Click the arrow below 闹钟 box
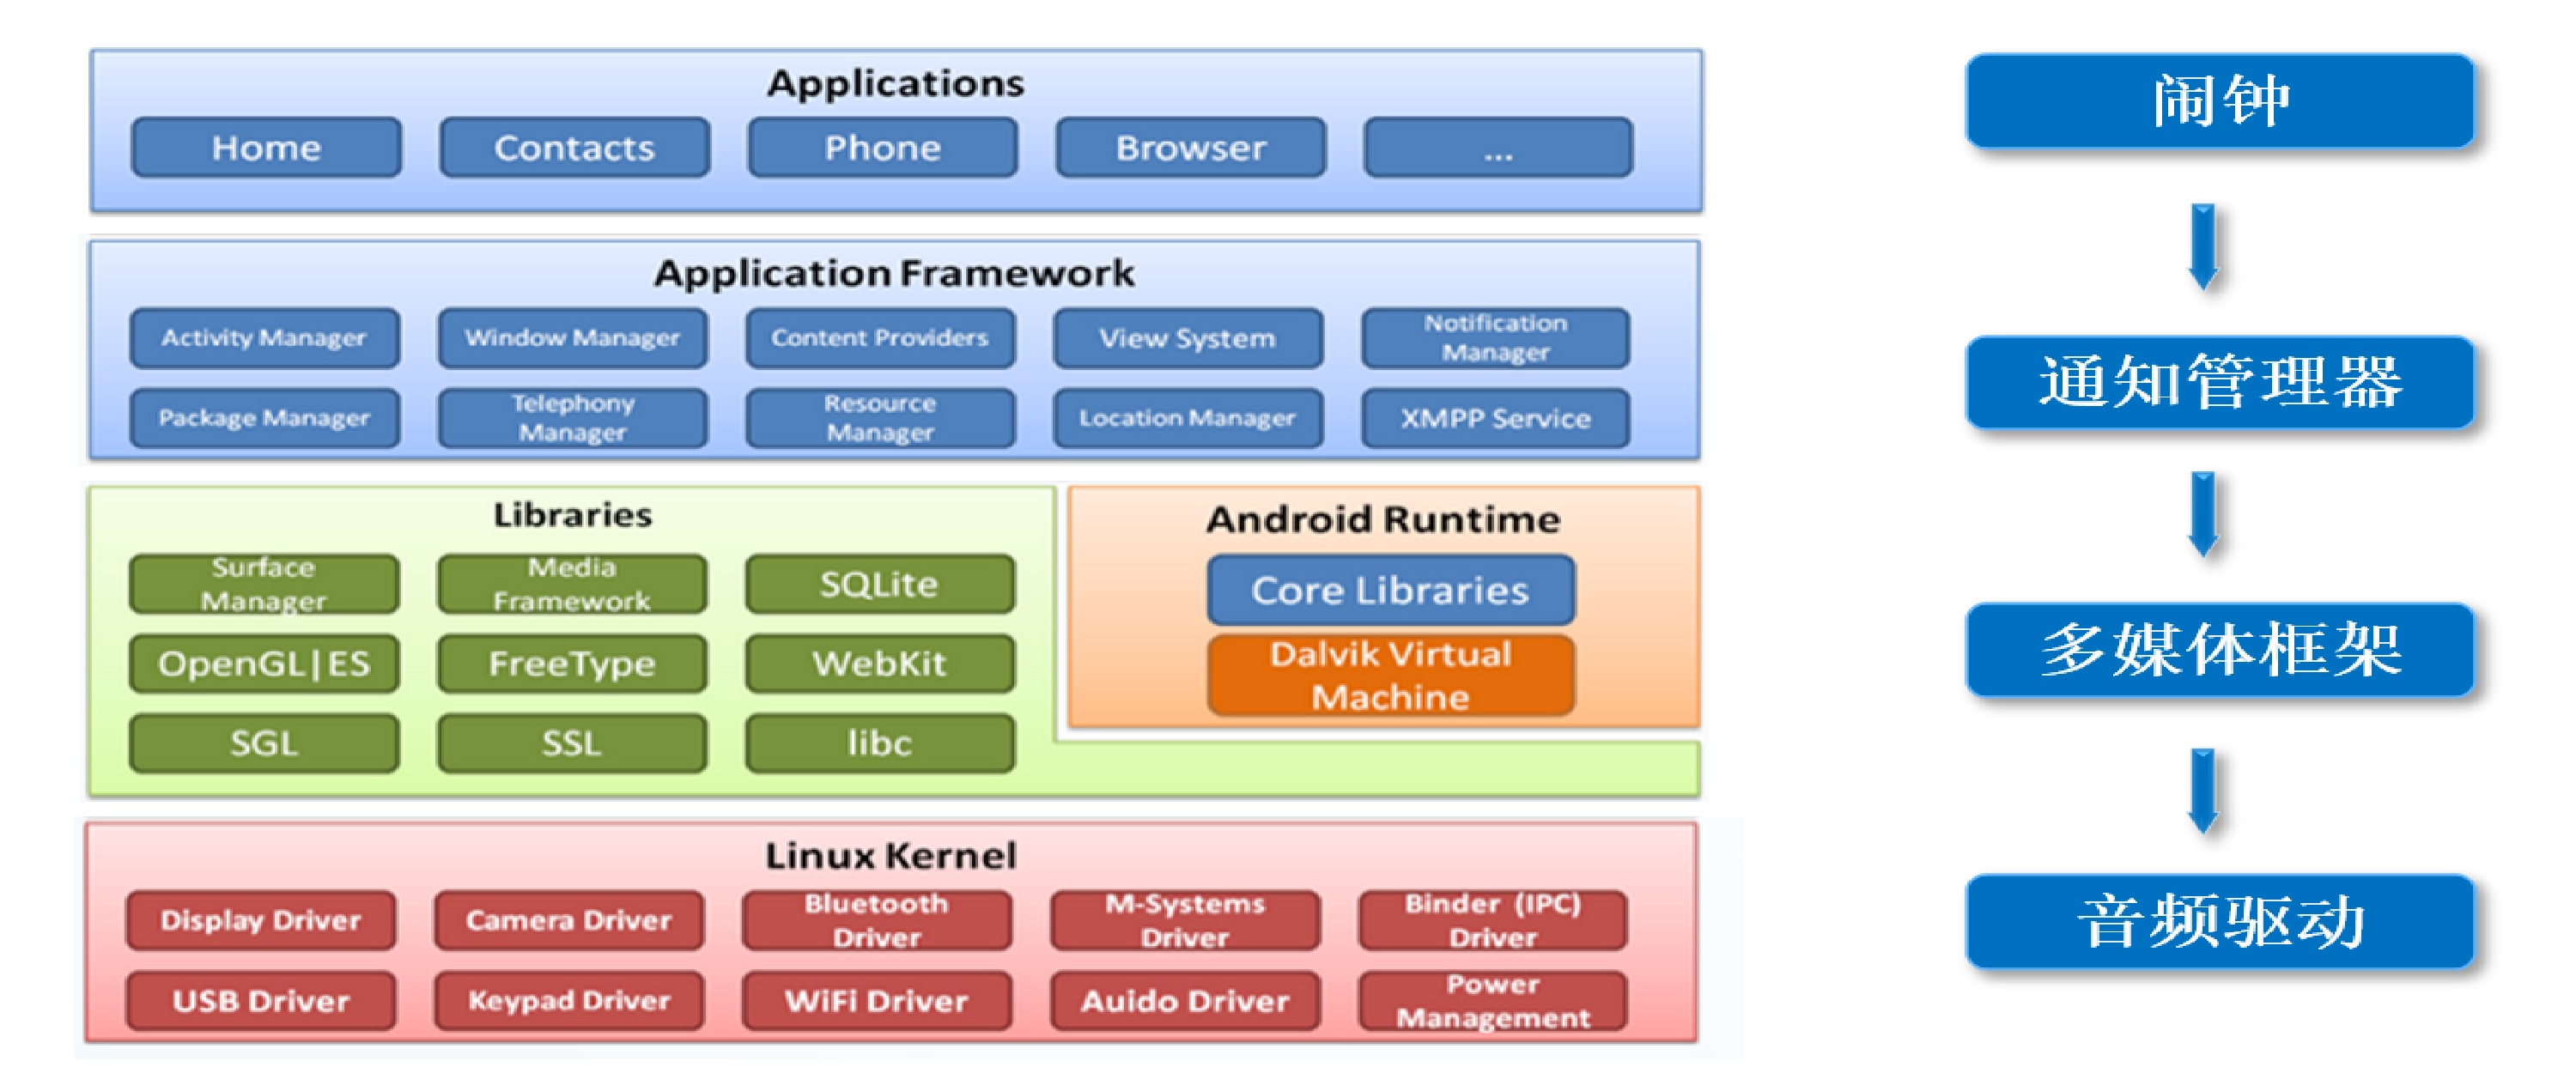The image size is (2576, 1073). click(x=2203, y=246)
